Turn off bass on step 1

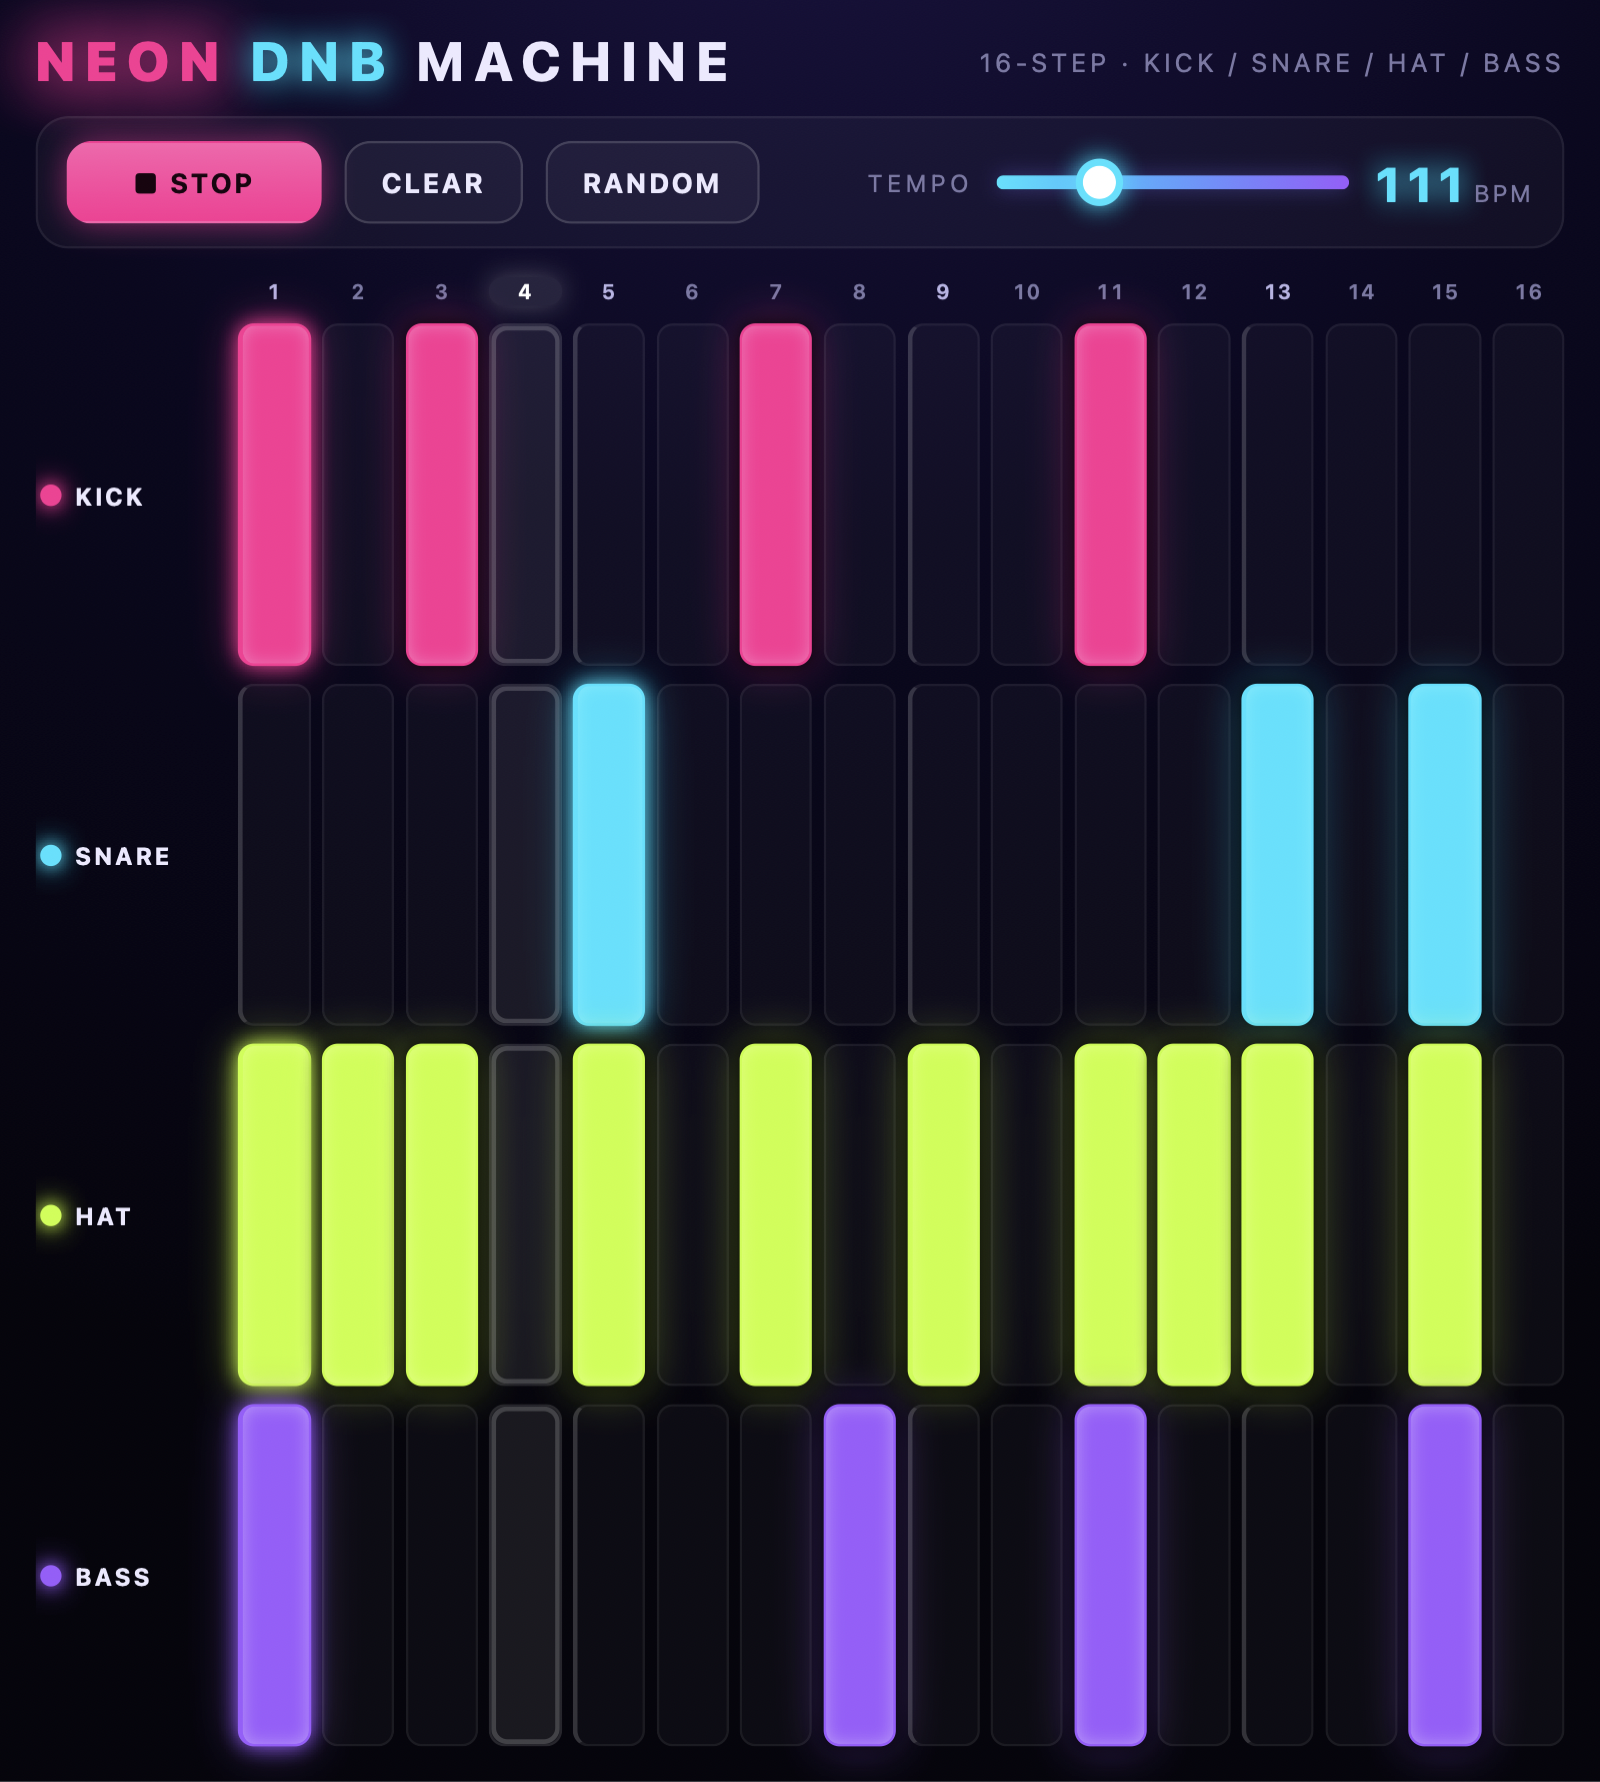click(x=274, y=1575)
